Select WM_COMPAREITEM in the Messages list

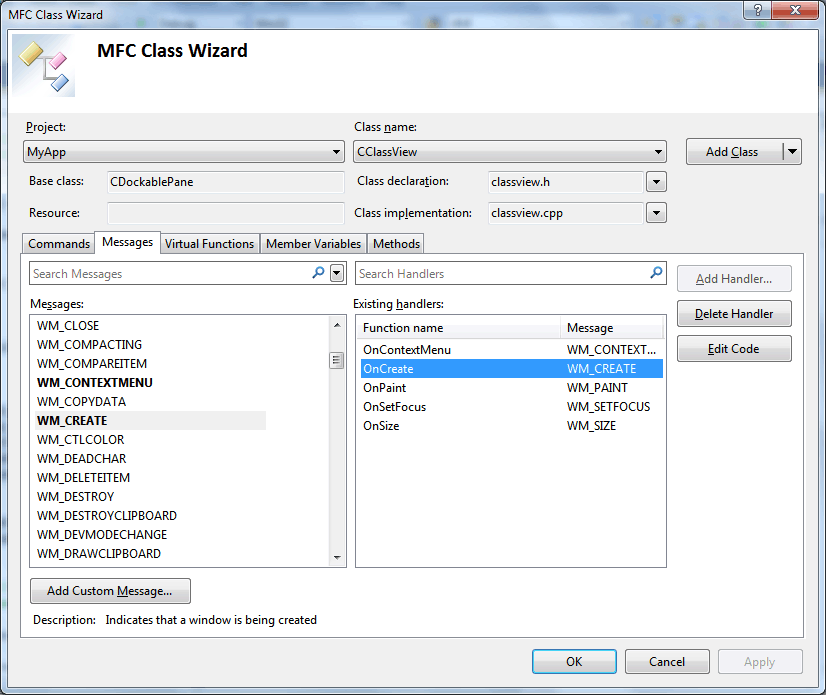[92, 364]
